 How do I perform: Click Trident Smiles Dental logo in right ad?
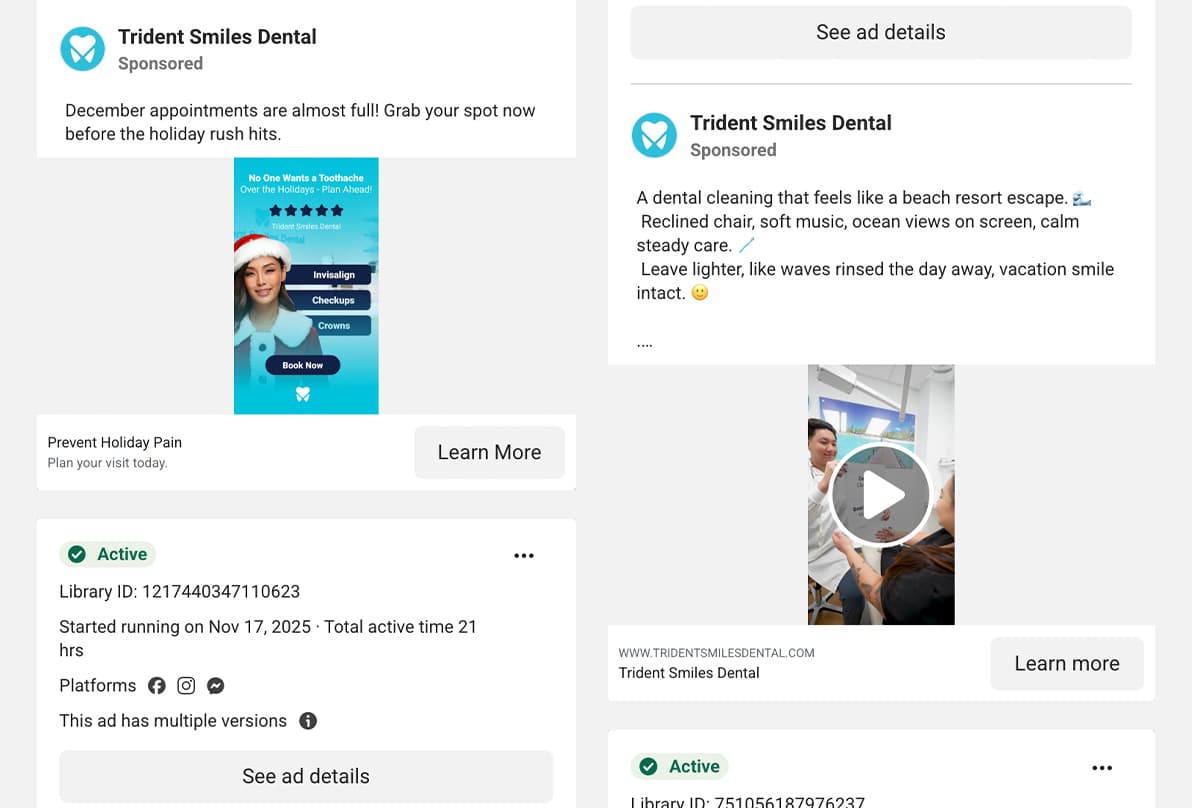[x=654, y=135]
